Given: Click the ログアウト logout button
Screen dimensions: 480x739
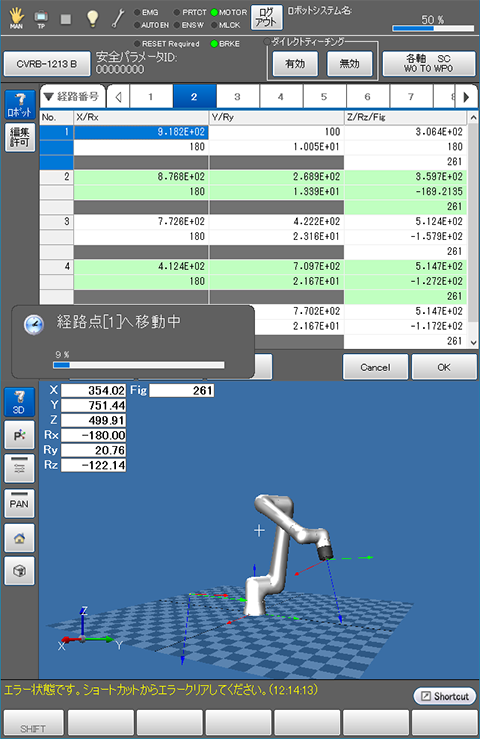Looking at the screenshot, I should tap(266, 17).
